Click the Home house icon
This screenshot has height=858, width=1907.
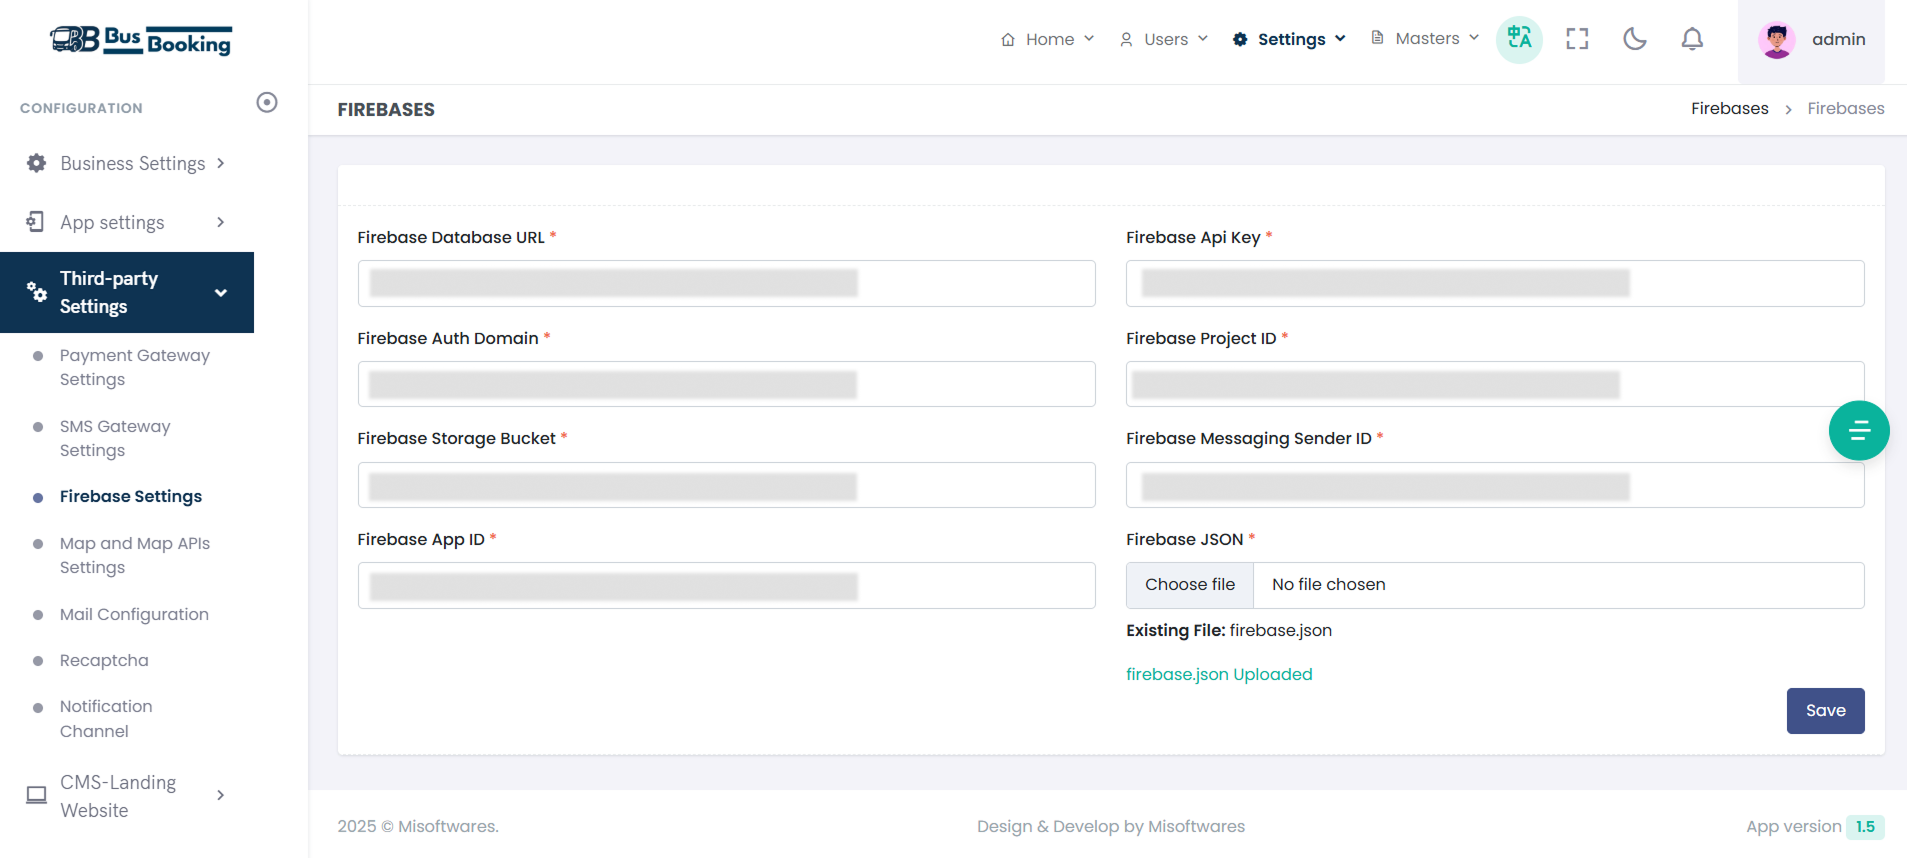[1008, 39]
